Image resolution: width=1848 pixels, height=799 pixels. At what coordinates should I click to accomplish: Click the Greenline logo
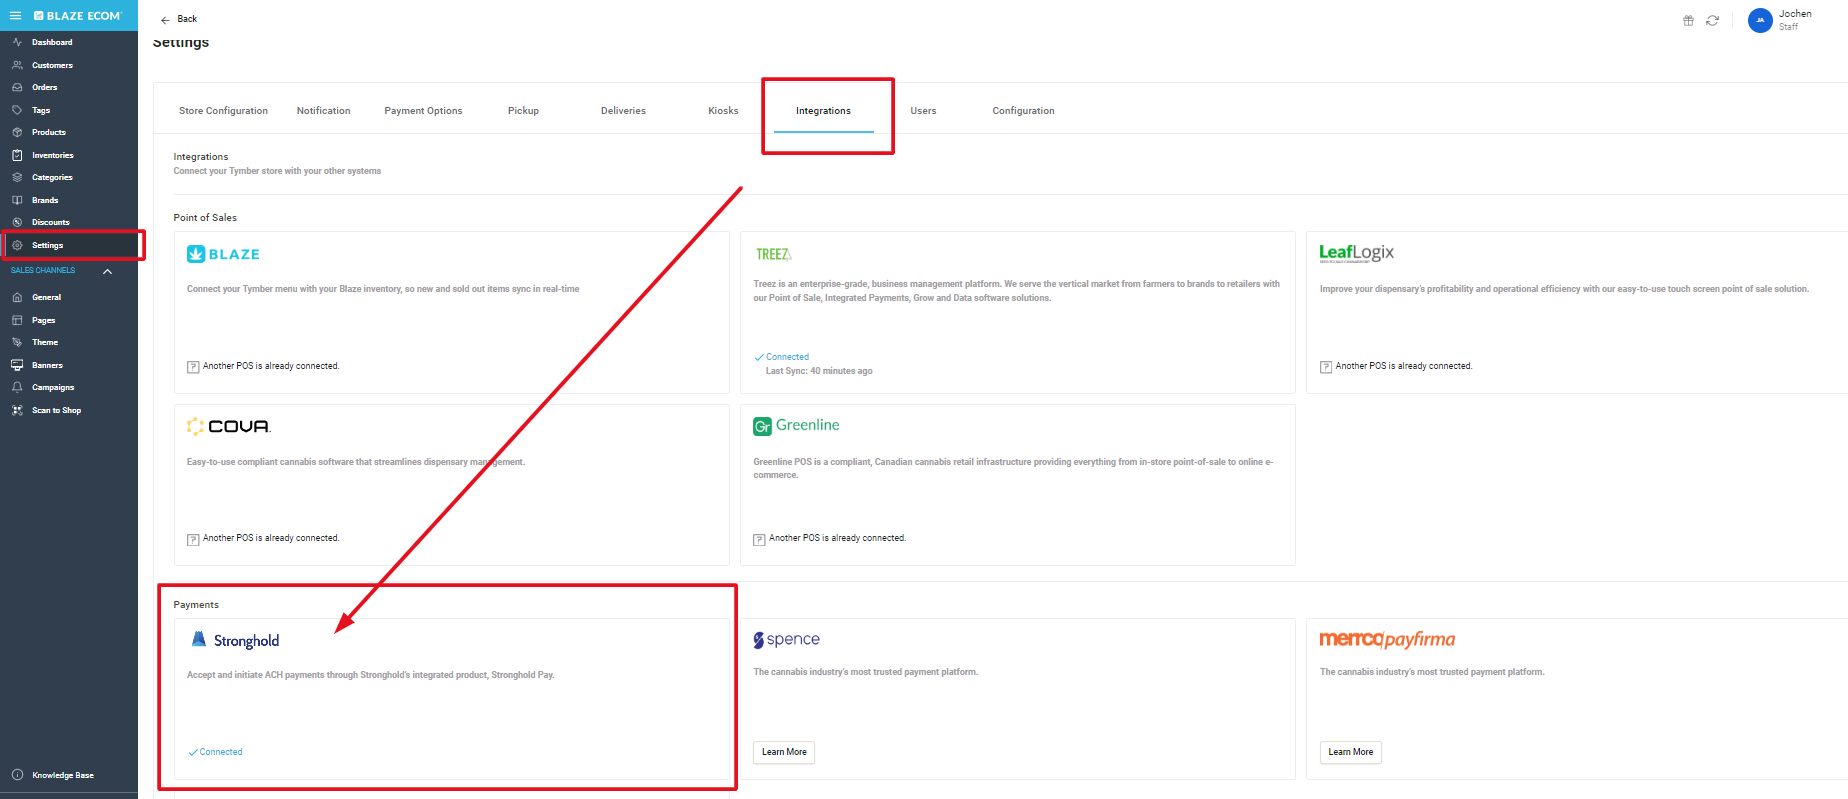(x=796, y=426)
